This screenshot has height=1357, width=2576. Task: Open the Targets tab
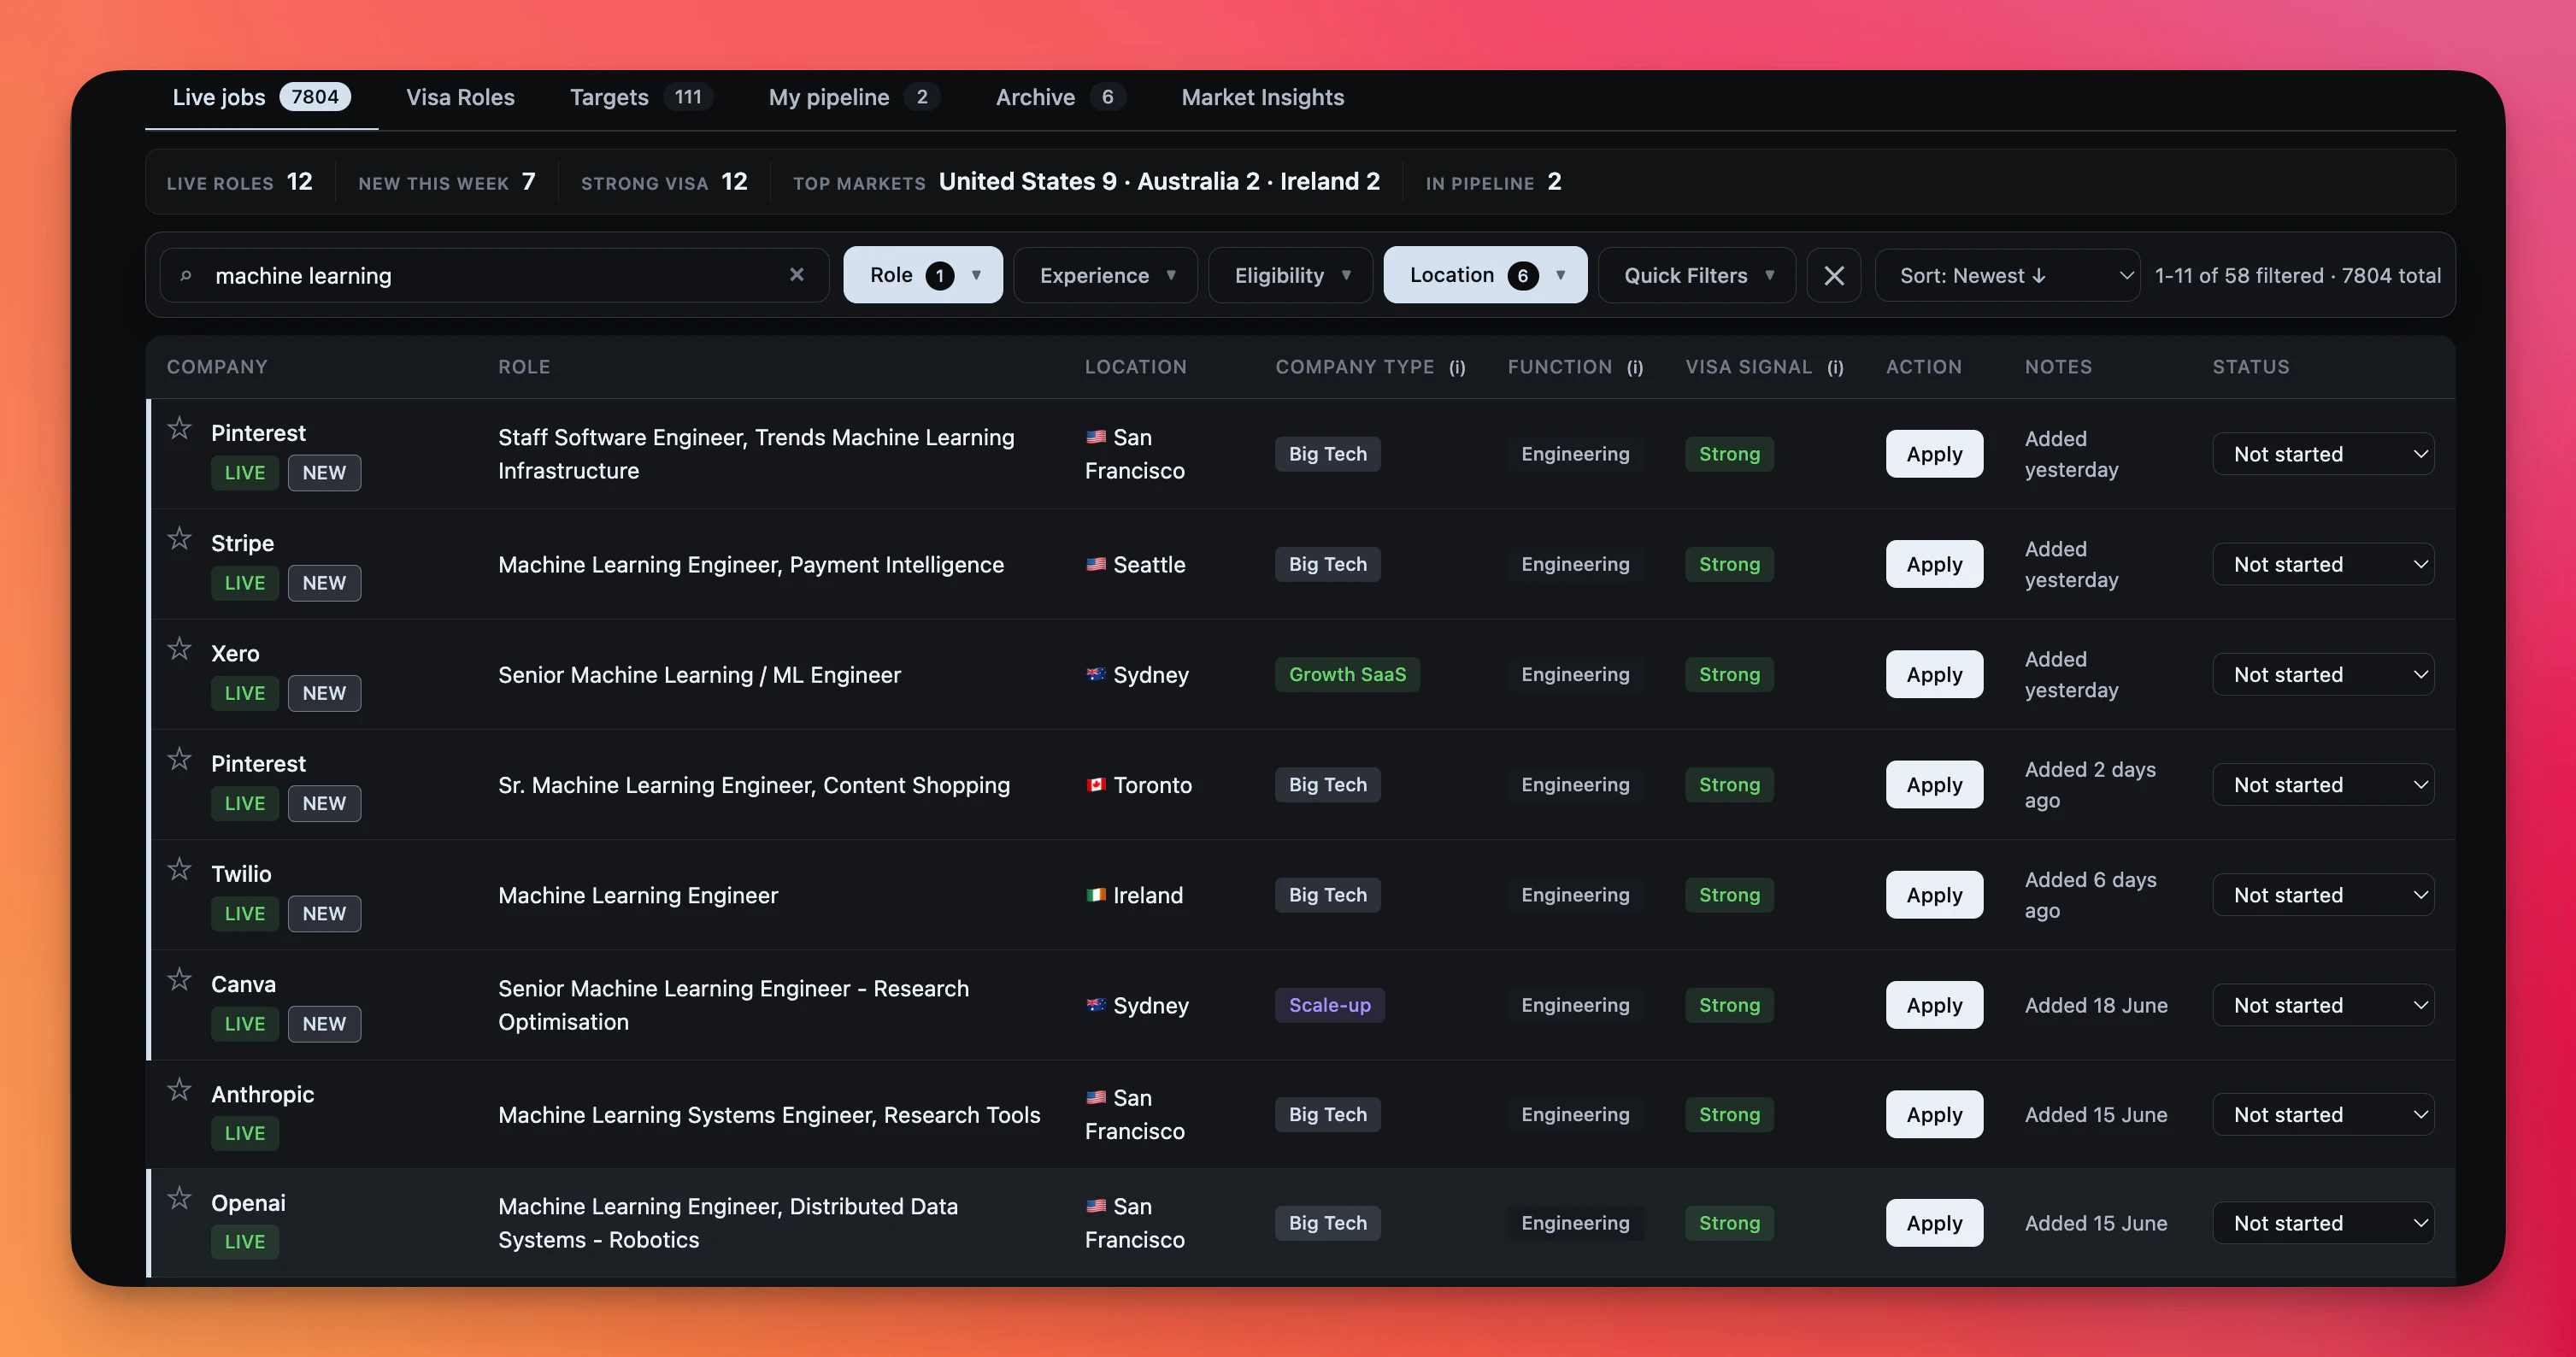tap(640, 97)
